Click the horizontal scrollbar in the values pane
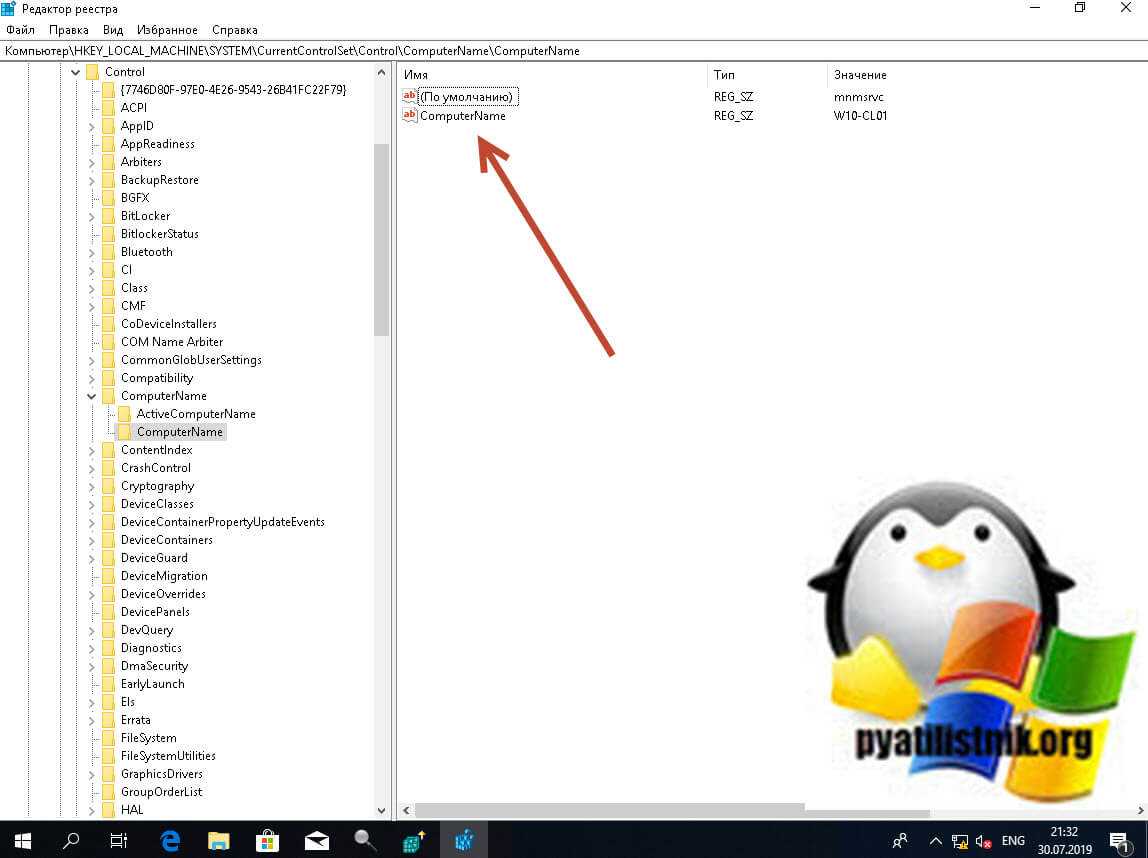Image resolution: width=1148 pixels, height=858 pixels. coord(610,809)
